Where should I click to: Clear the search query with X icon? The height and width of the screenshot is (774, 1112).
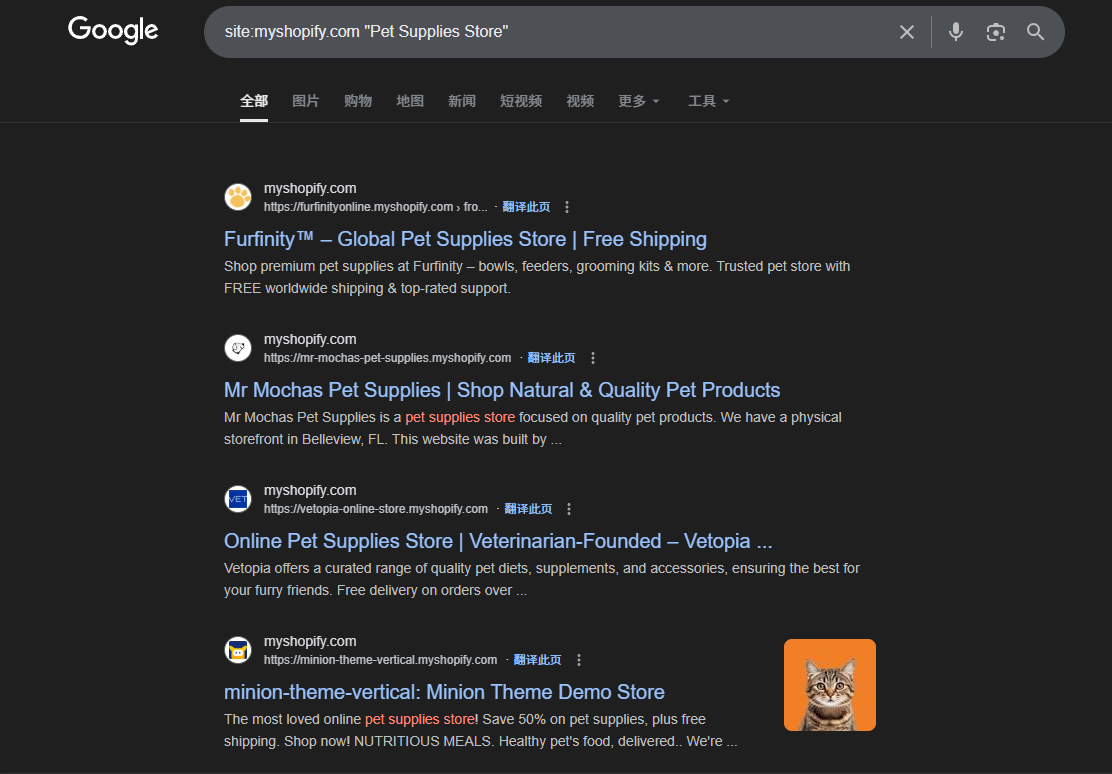coord(906,32)
